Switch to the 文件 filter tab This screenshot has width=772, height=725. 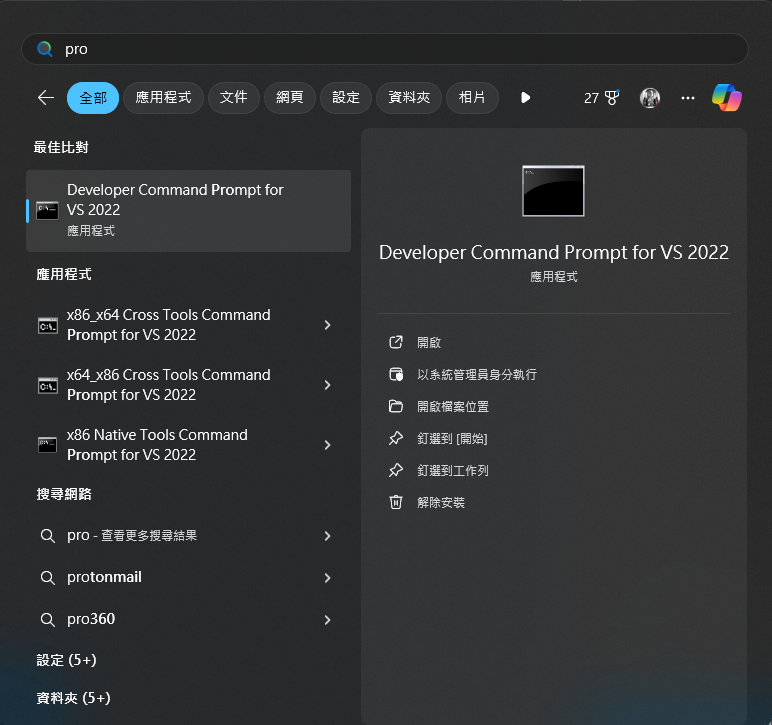coord(233,98)
